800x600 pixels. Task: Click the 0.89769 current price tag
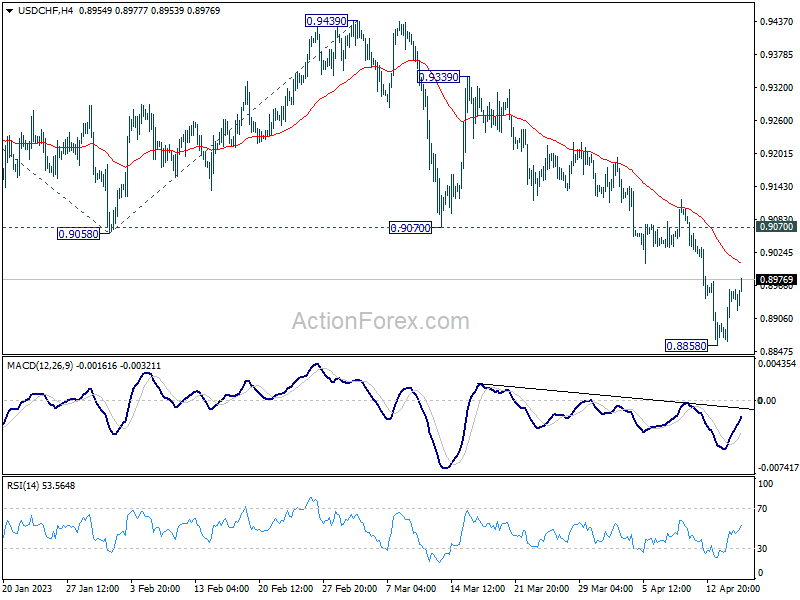[777, 280]
